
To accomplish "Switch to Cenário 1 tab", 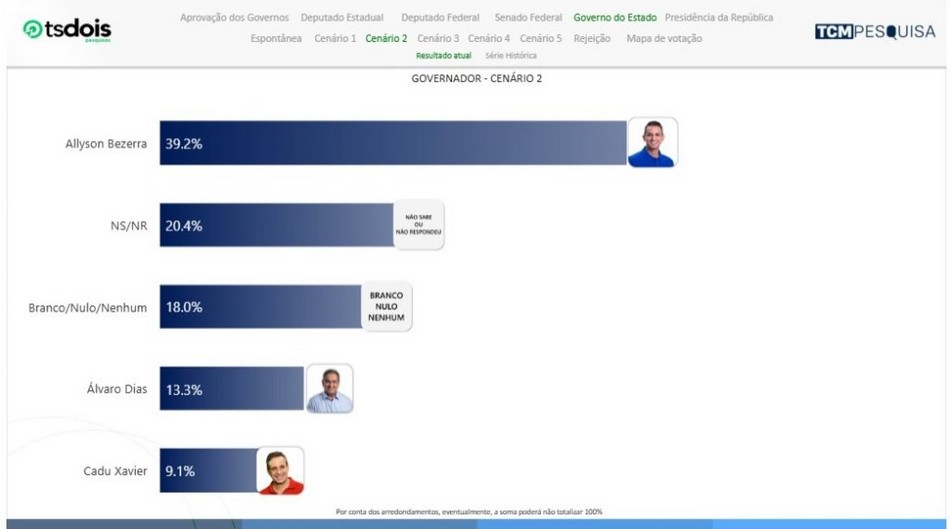I will pyautogui.click(x=335, y=38).
